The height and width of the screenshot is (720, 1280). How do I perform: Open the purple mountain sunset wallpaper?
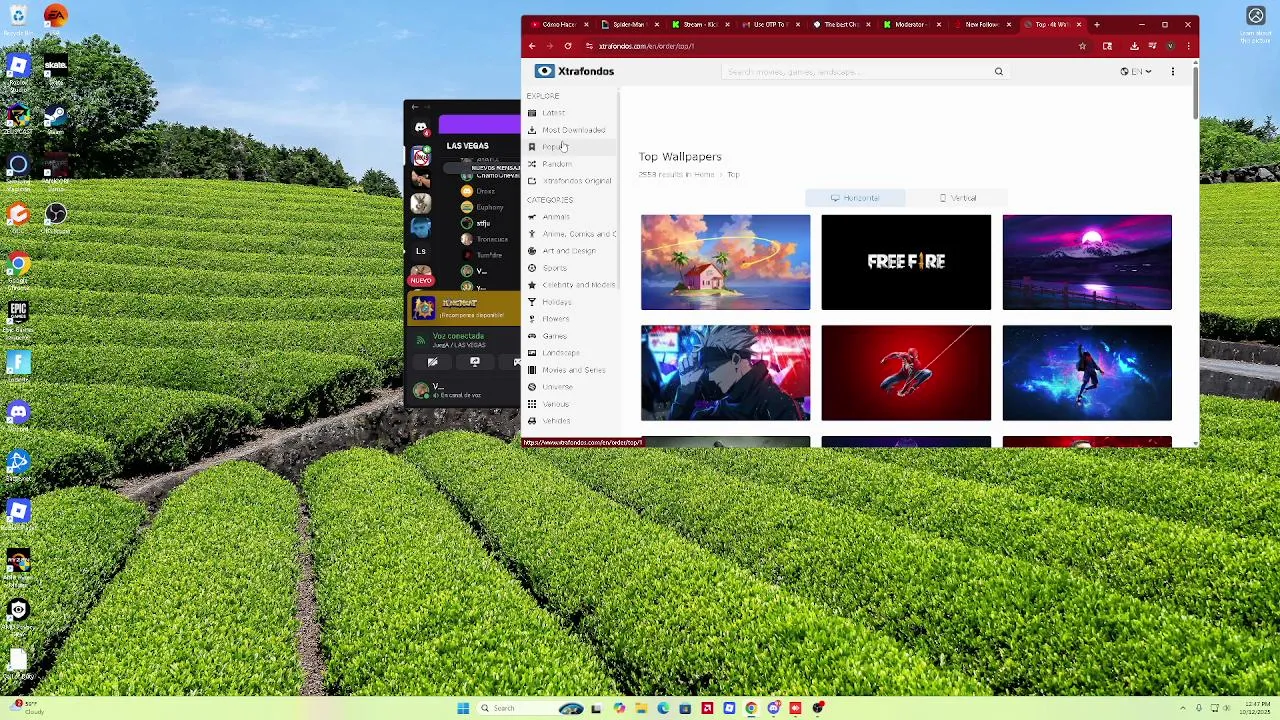click(x=1087, y=262)
